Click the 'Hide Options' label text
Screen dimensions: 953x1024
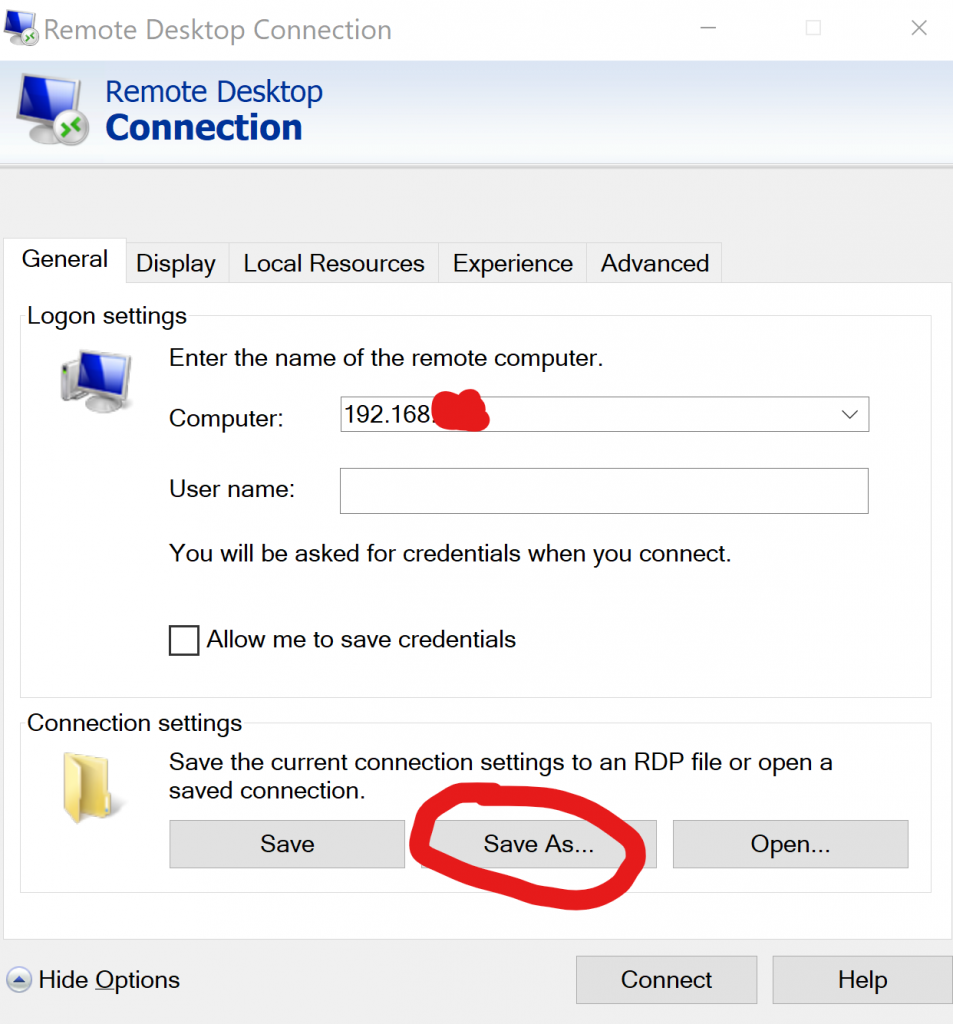[109, 980]
